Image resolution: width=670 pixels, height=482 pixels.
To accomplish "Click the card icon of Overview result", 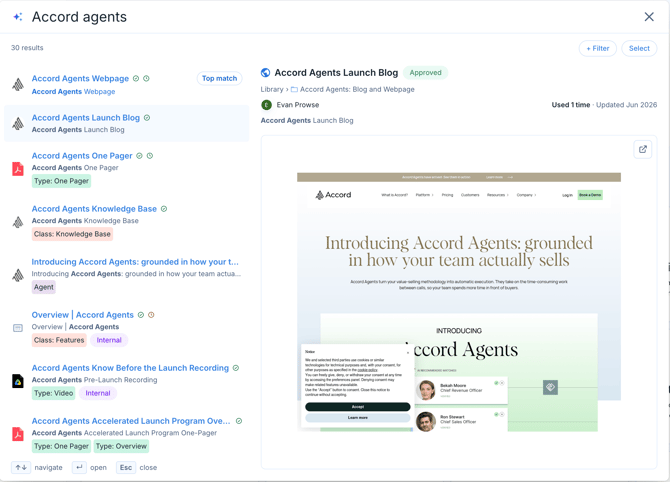I will coord(18,328).
